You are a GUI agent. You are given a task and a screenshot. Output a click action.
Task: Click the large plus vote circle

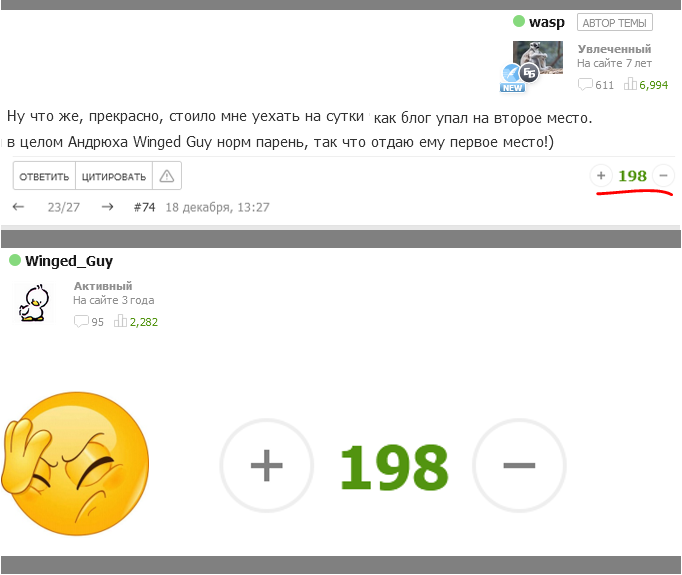(267, 465)
